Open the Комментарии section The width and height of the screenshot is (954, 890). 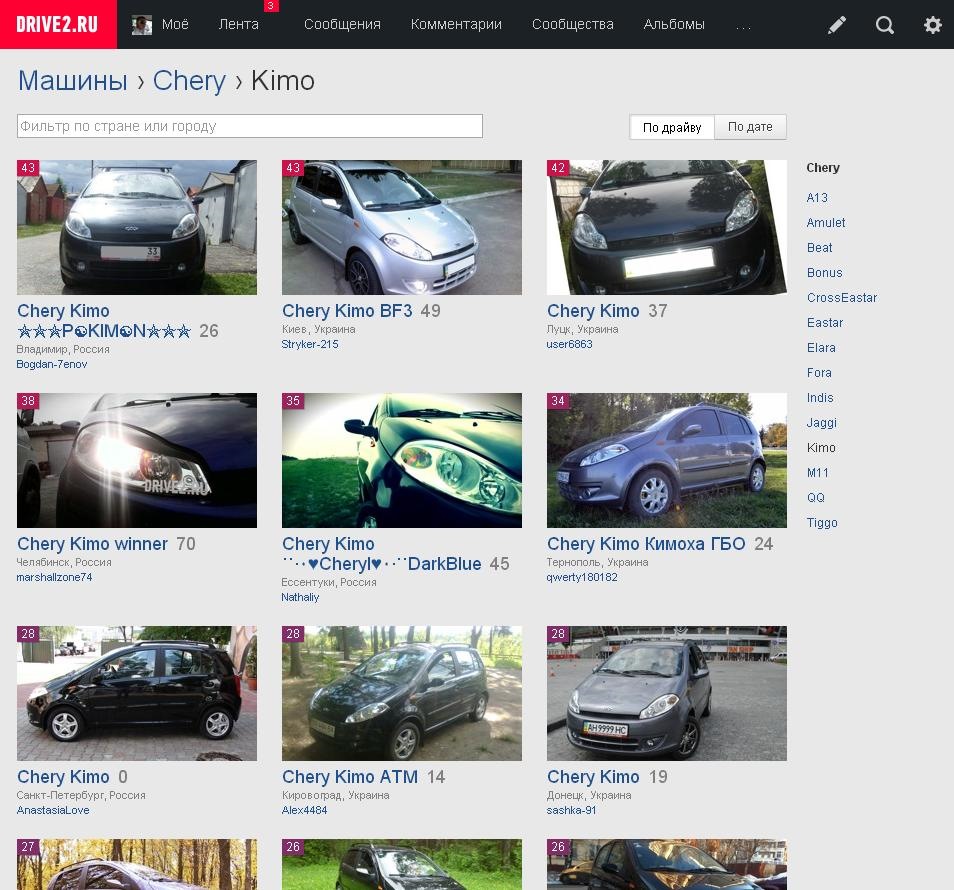456,24
